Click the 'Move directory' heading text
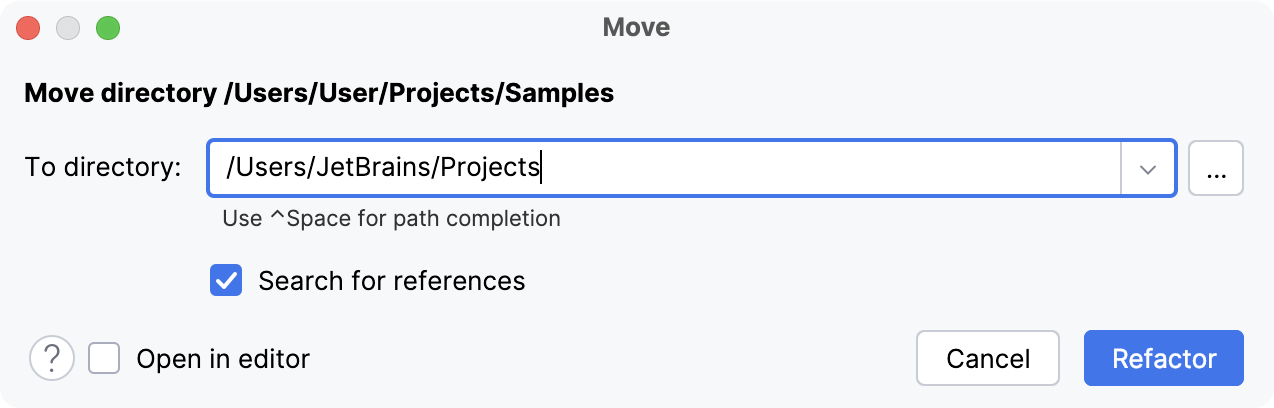Viewport: 1274px width, 408px height. [318, 94]
